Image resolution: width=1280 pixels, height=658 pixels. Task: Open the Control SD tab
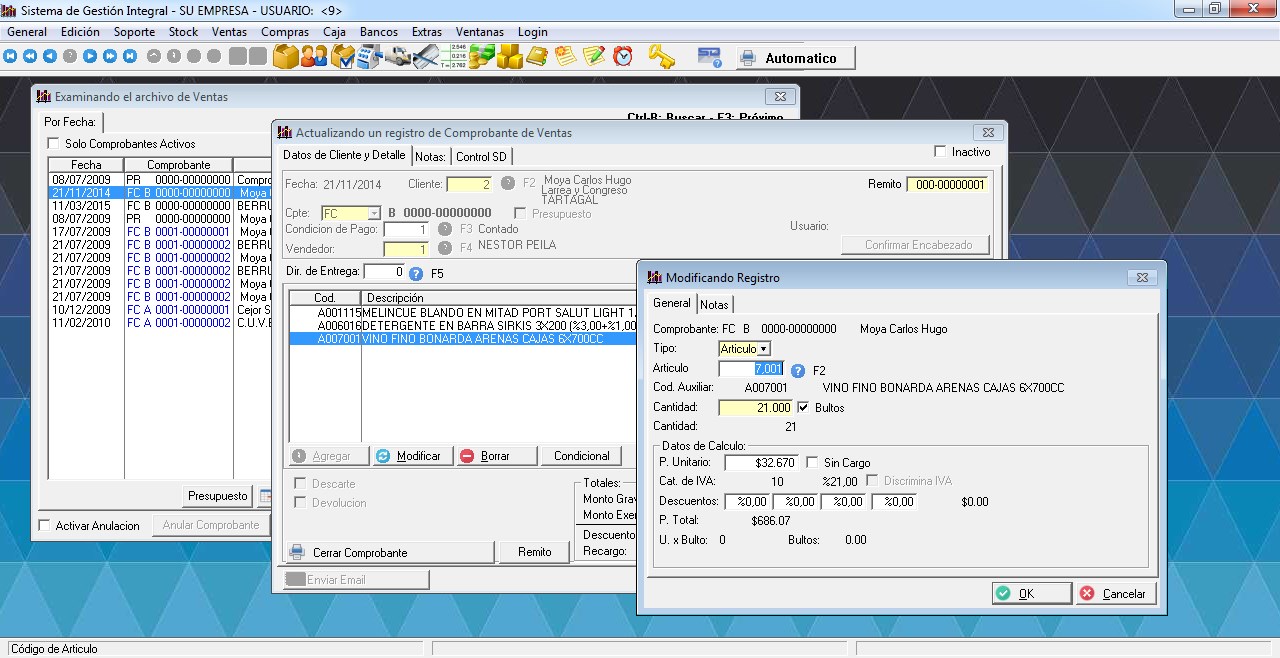click(x=481, y=157)
